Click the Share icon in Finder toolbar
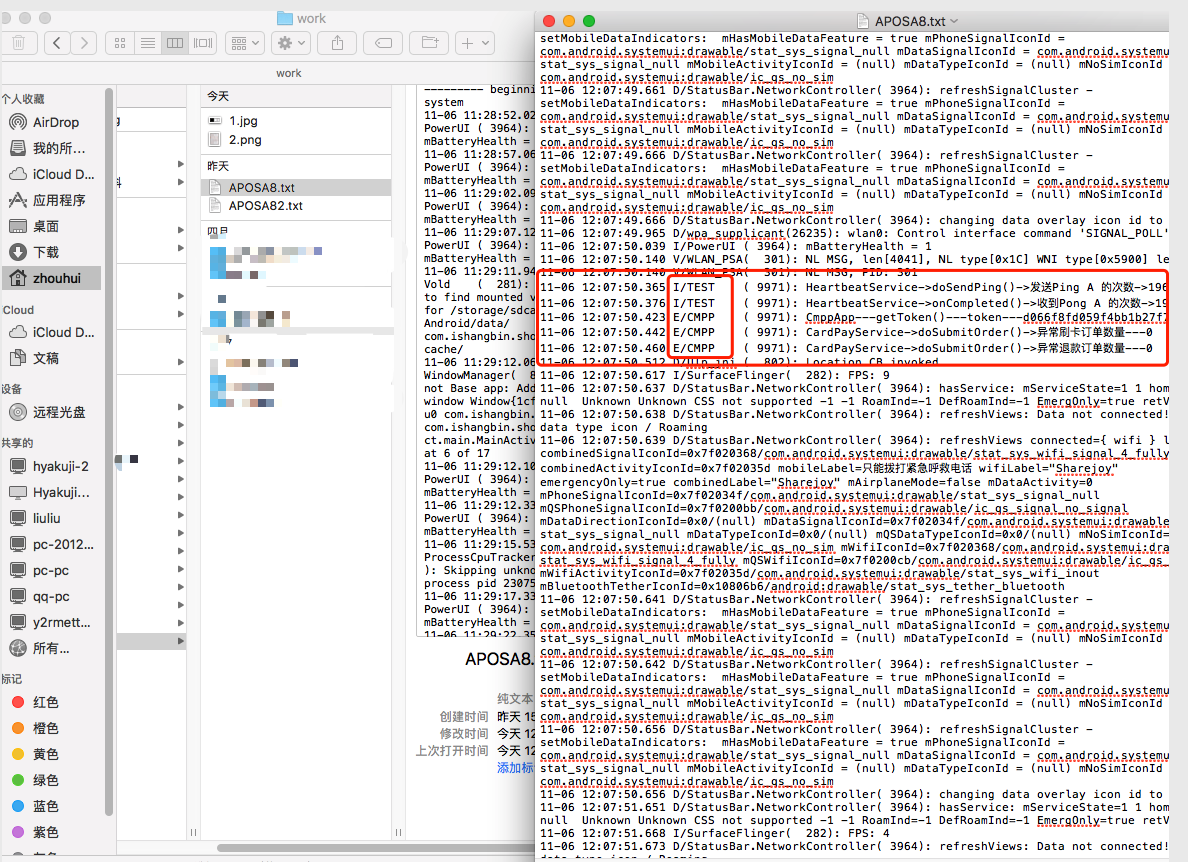The width and height of the screenshot is (1188, 862). click(338, 43)
